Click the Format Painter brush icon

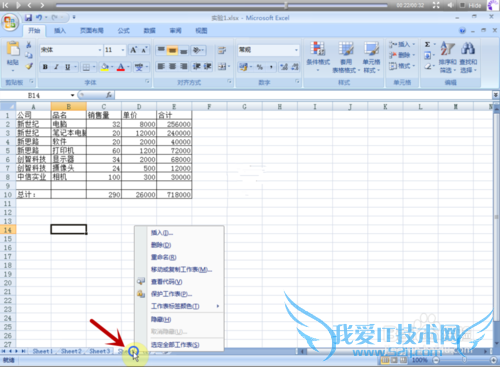[29, 66]
